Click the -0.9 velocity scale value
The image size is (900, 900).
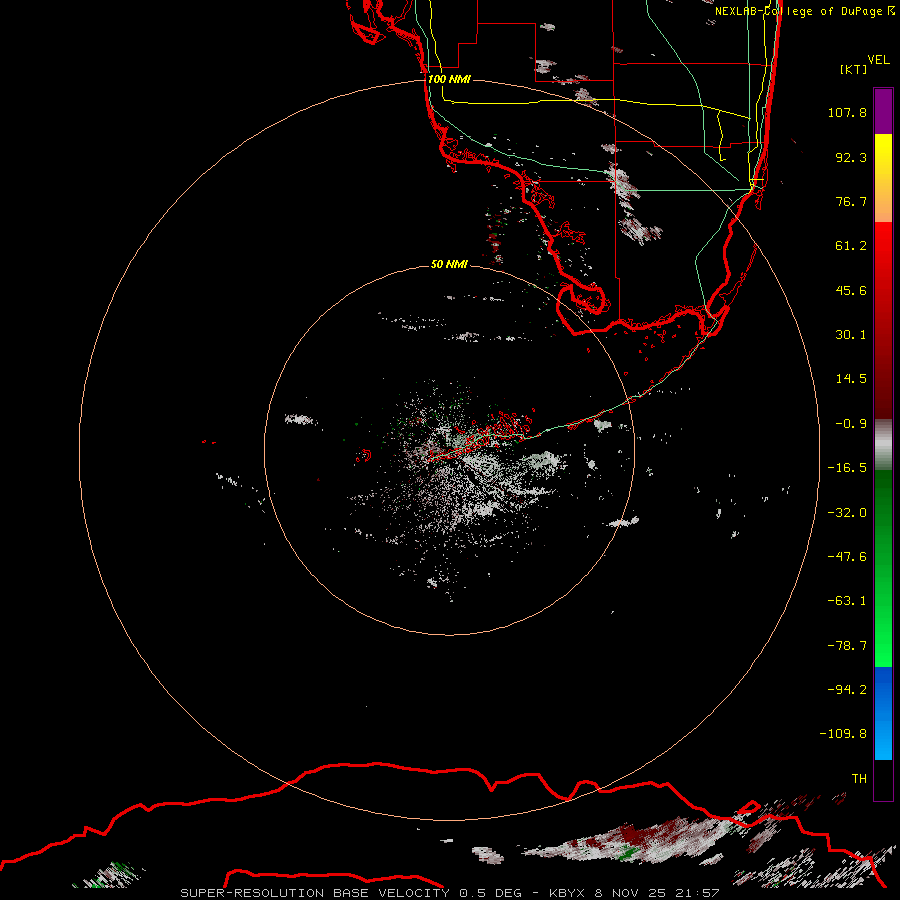pos(851,424)
